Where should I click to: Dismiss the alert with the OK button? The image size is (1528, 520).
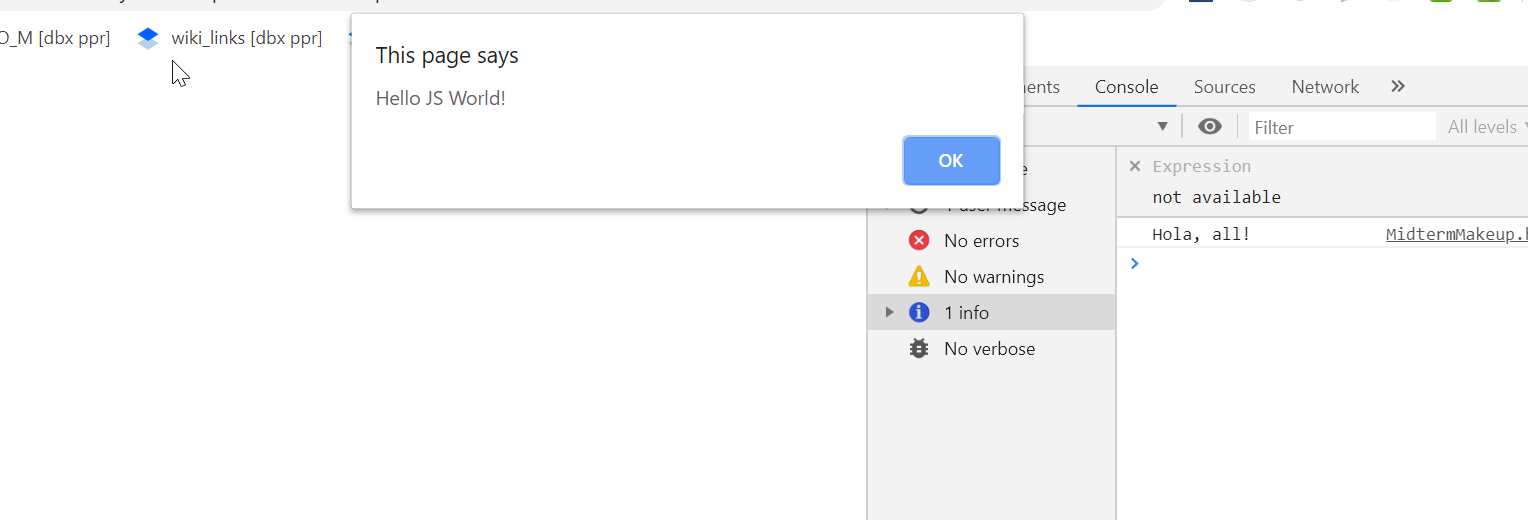point(951,161)
